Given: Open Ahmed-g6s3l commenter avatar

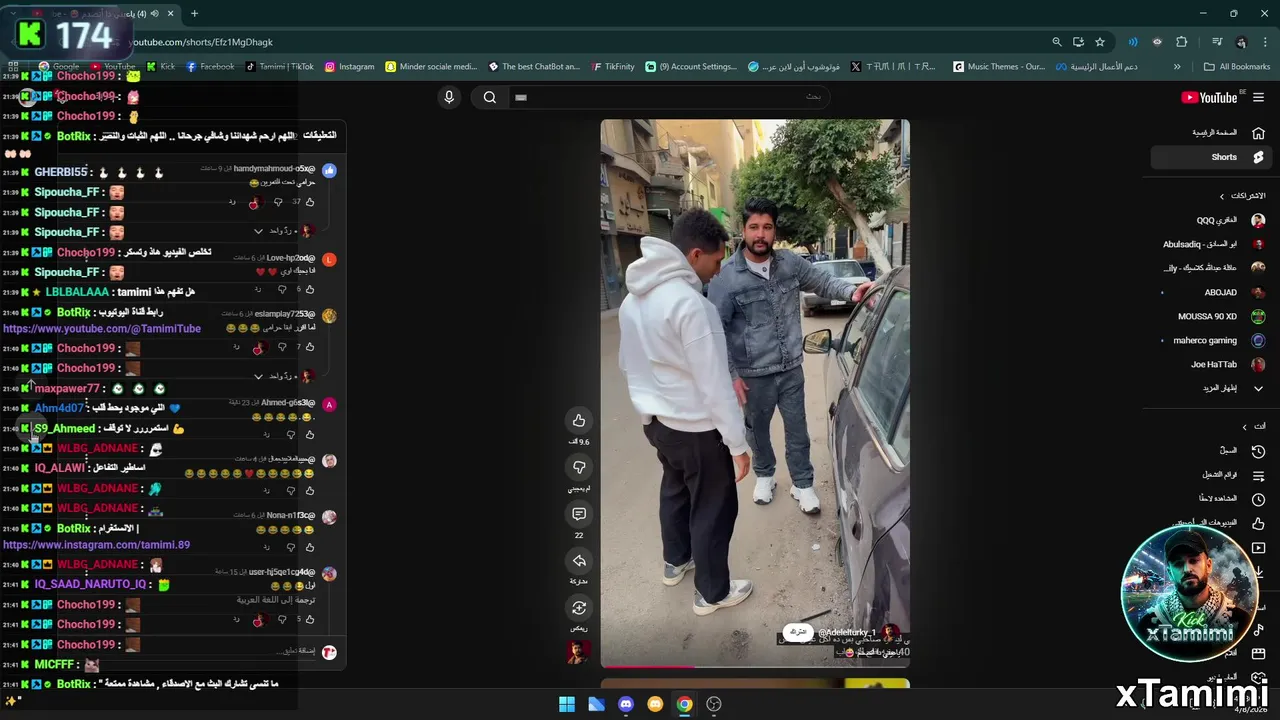Looking at the screenshot, I should pos(329,404).
